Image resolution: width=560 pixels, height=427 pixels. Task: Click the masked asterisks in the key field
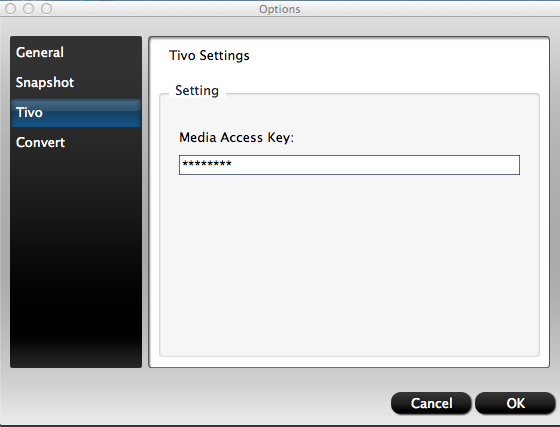tap(207, 164)
